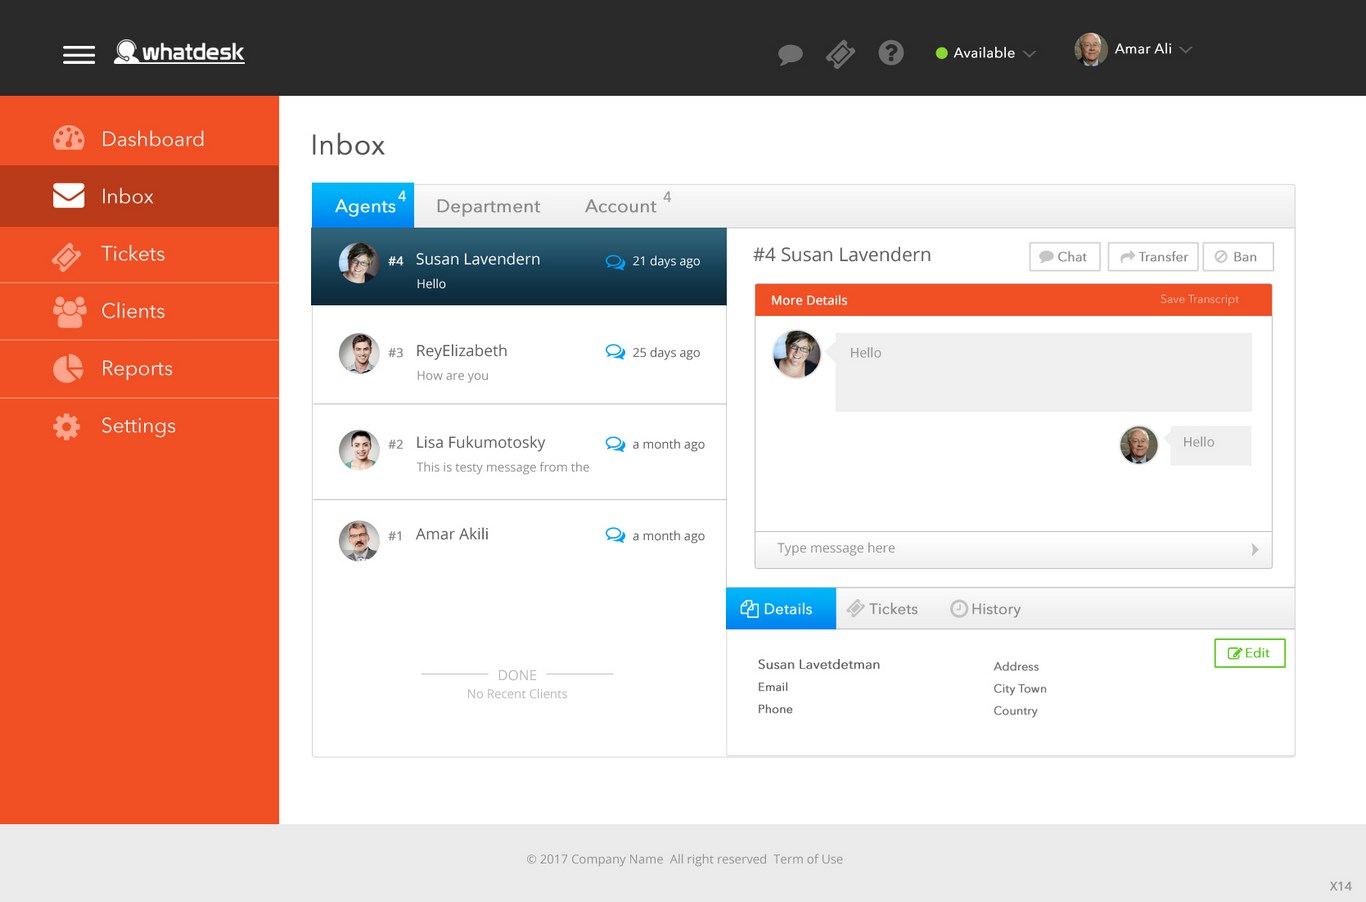Open the History tab in details panel
This screenshot has width=1366, height=902.
985,608
